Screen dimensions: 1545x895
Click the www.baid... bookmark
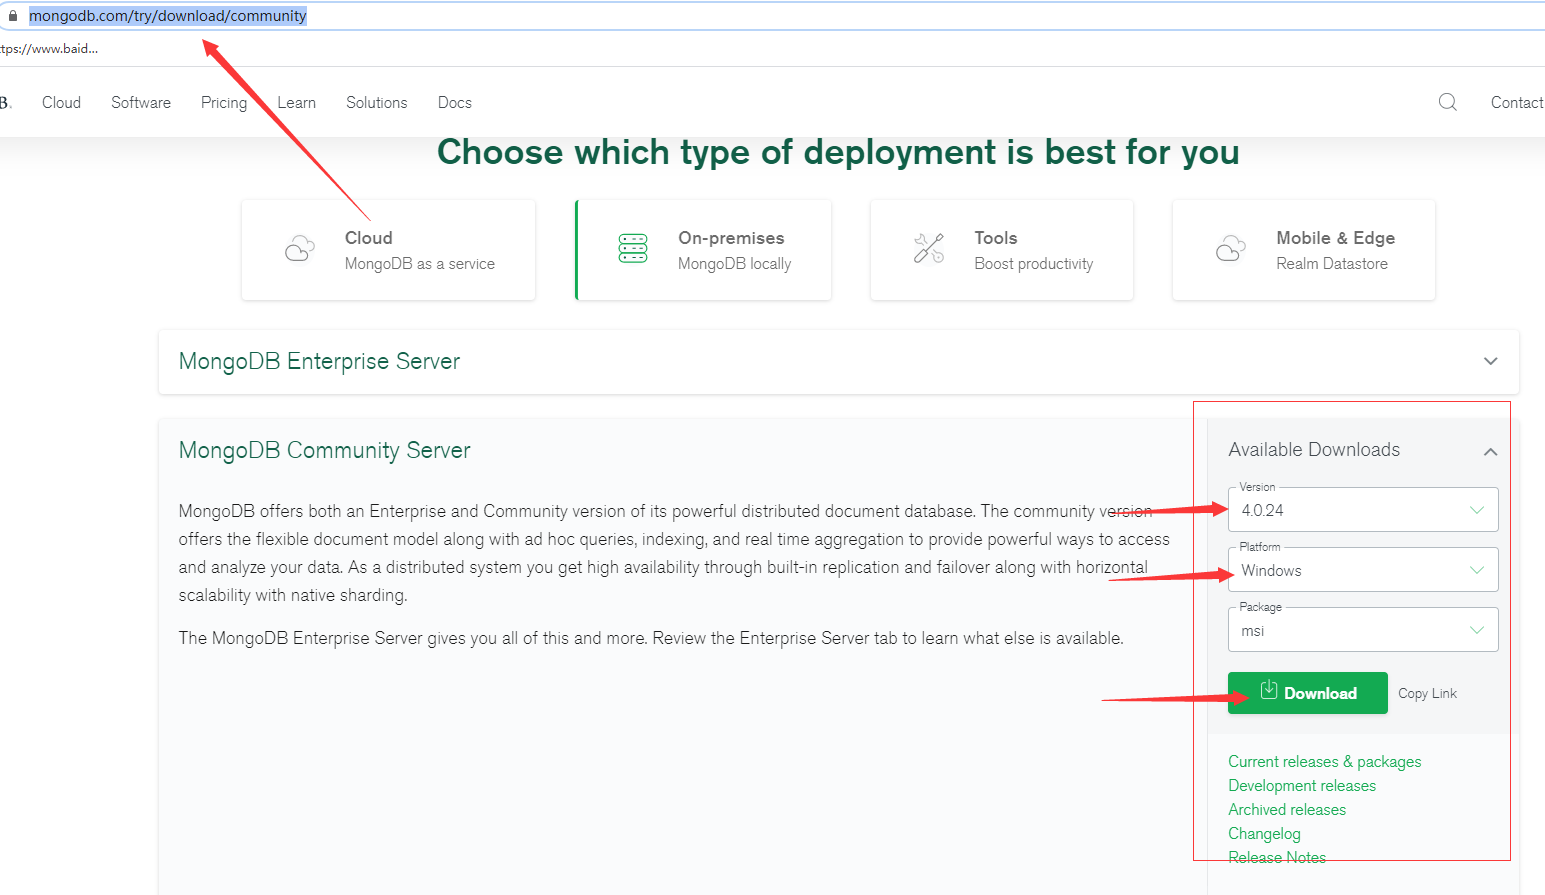tap(49, 48)
